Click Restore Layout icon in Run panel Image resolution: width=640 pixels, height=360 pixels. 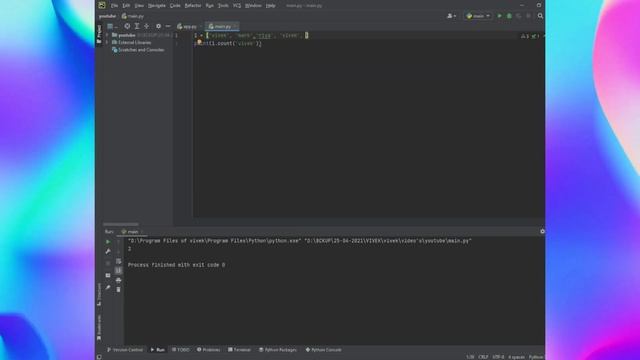tap(108, 276)
